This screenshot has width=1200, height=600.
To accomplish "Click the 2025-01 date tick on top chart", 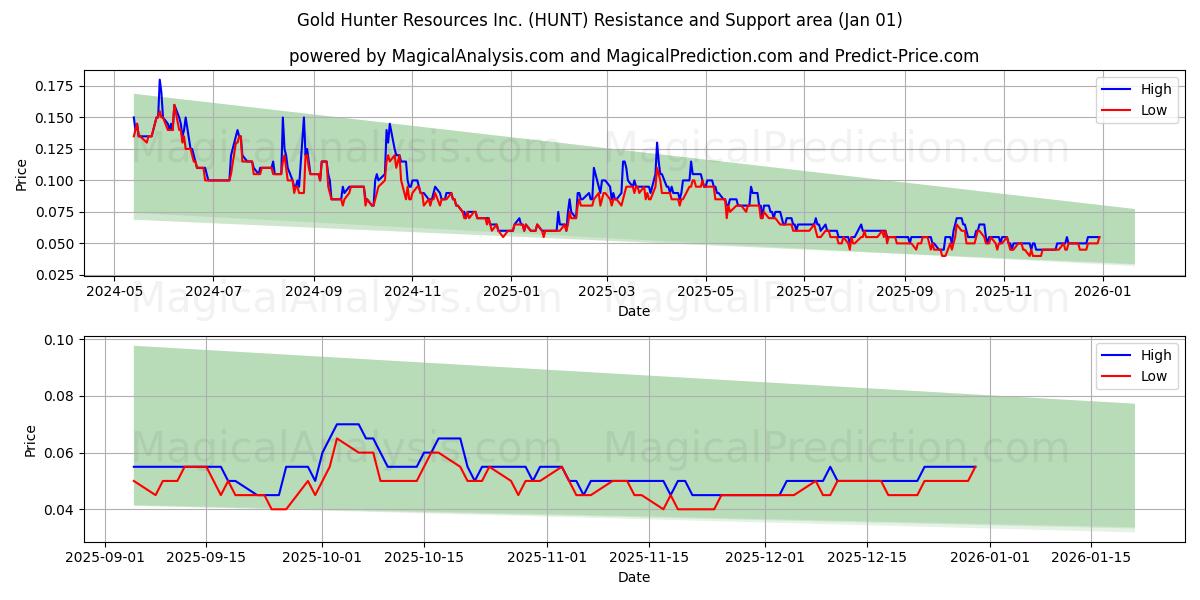I will click(x=511, y=291).
